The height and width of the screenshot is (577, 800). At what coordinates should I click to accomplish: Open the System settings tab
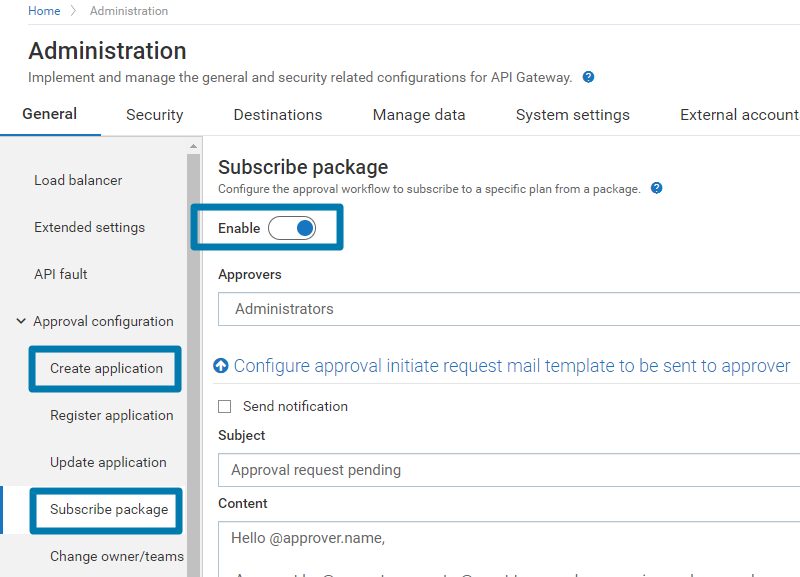click(x=572, y=115)
